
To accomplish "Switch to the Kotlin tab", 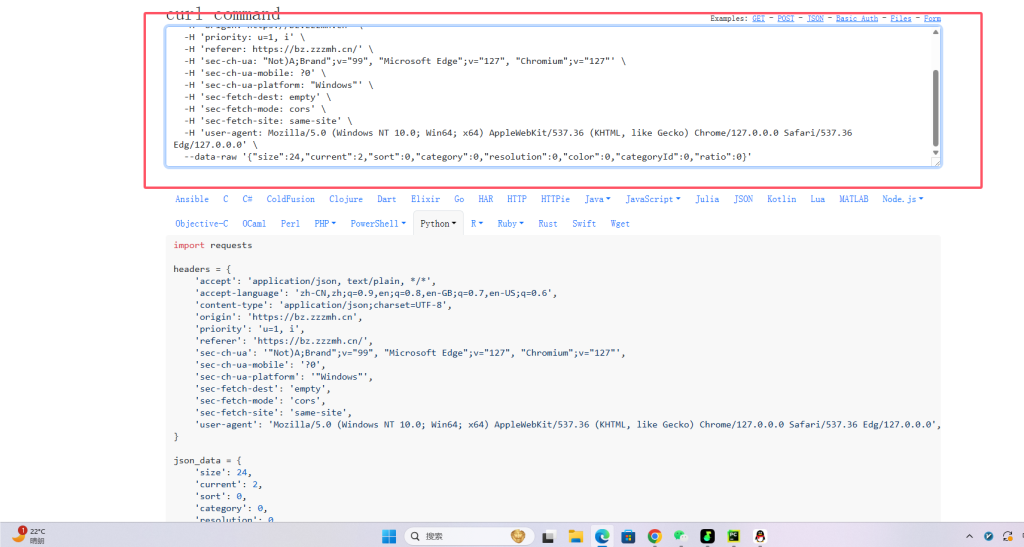I will (782, 199).
